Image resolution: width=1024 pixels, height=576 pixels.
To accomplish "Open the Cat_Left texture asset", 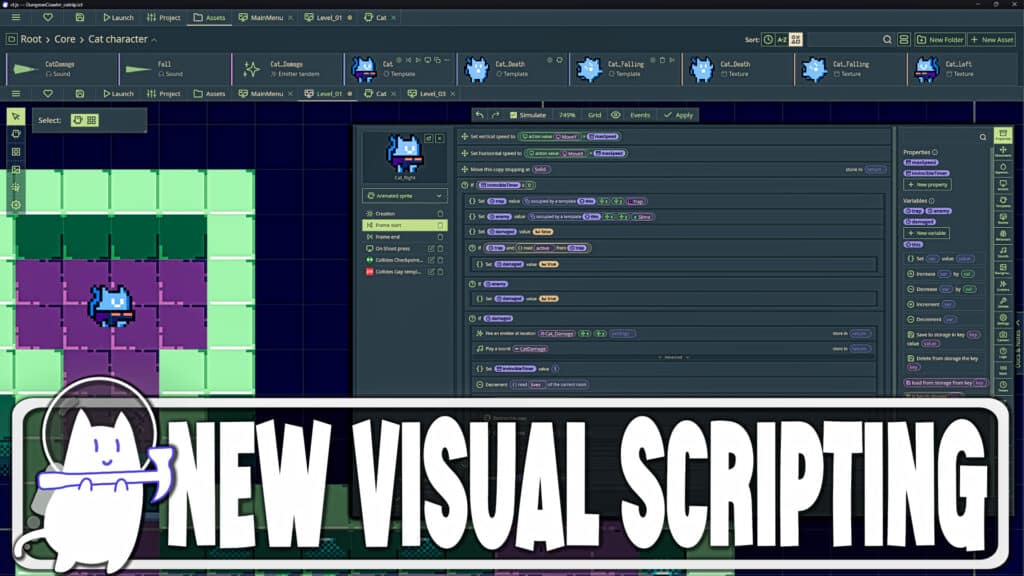I will coord(963,69).
